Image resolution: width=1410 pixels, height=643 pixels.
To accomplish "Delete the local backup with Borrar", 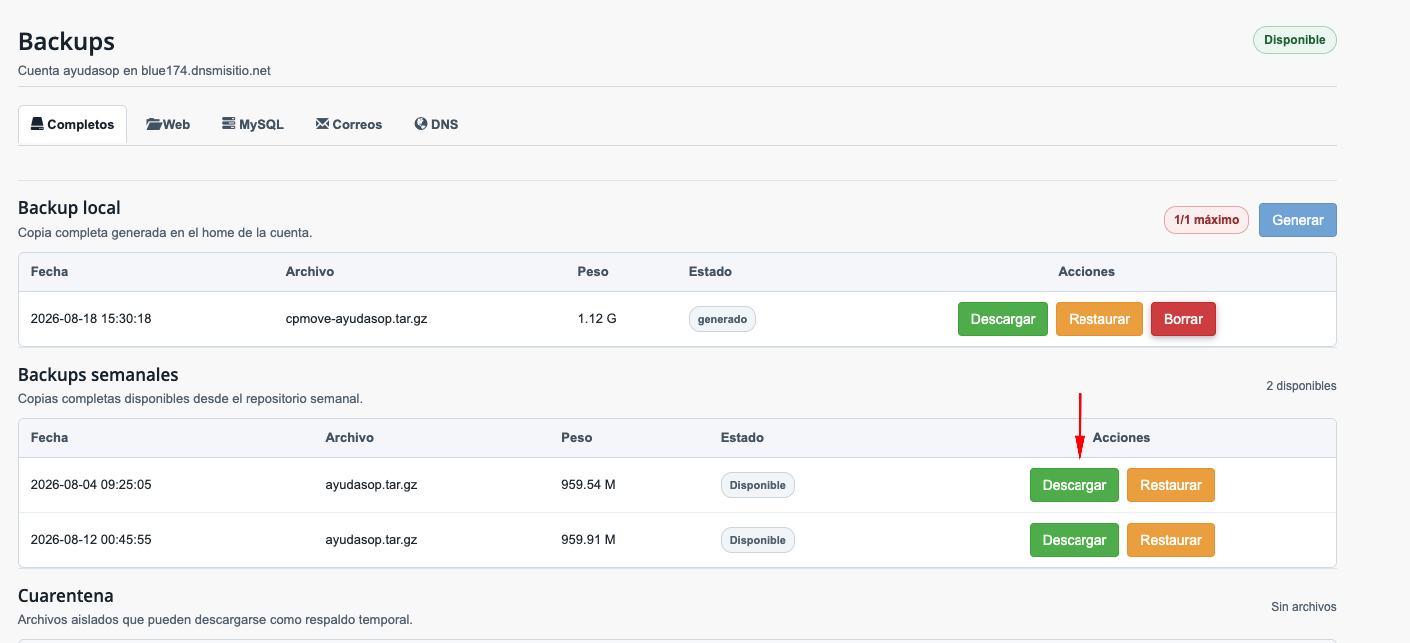I will (x=1183, y=319).
